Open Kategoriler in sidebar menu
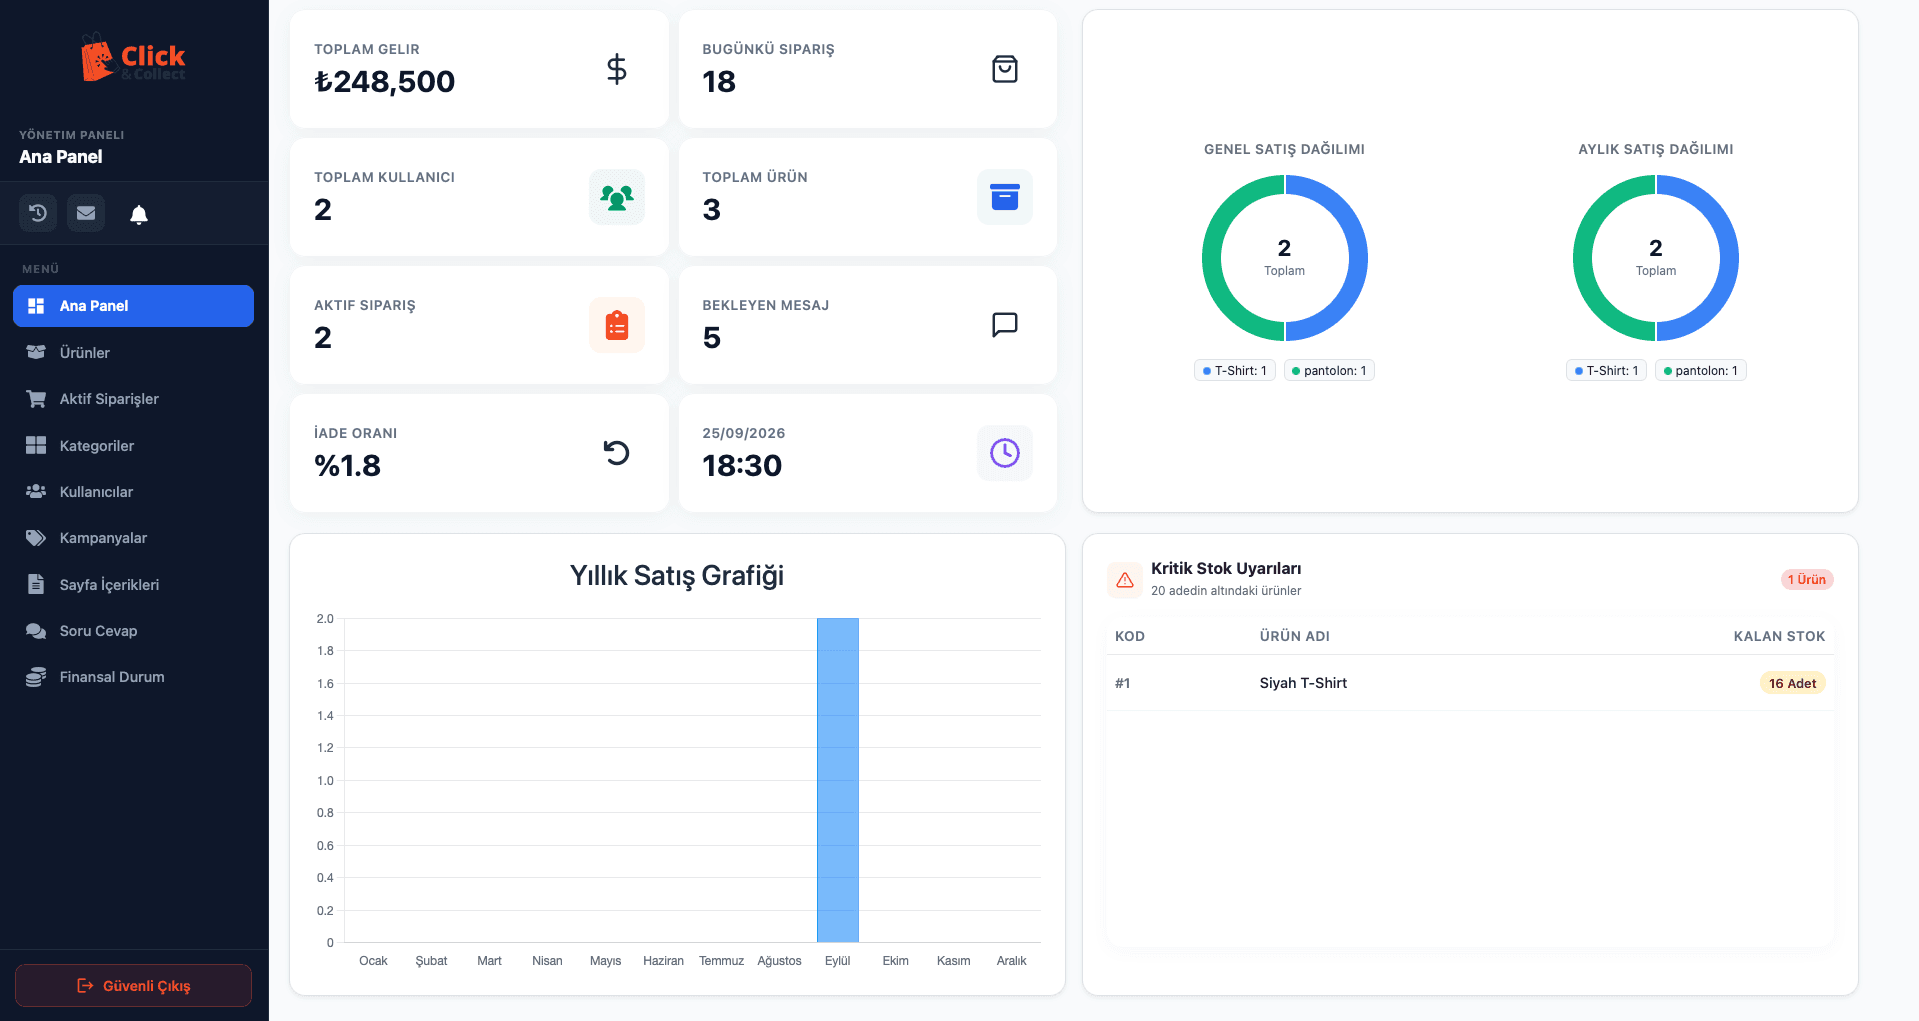Image resolution: width=1919 pixels, height=1021 pixels. pyautogui.click(x=133, y=445)
